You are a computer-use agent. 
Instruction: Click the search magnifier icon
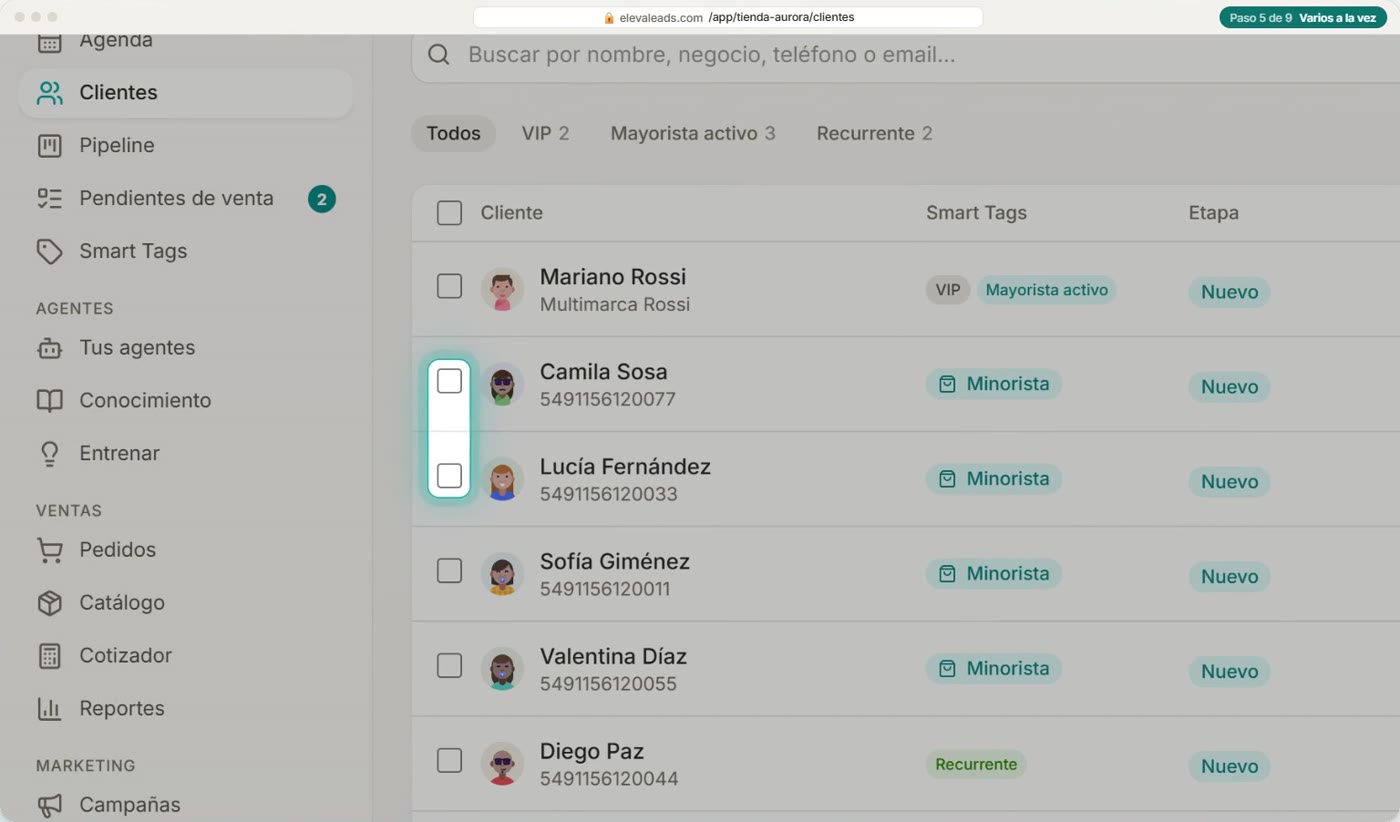click(439, 55)
